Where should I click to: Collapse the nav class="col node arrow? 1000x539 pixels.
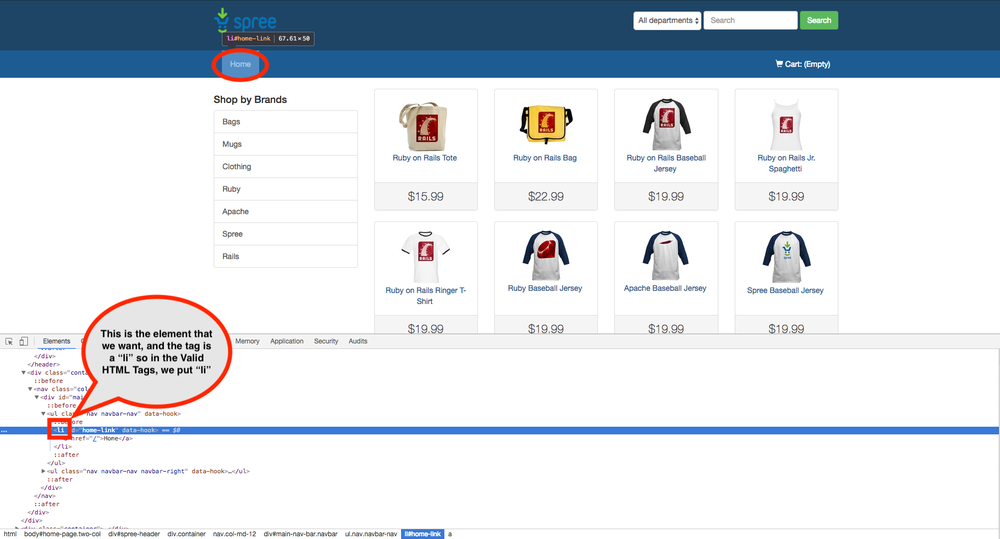tap(30, 389)
